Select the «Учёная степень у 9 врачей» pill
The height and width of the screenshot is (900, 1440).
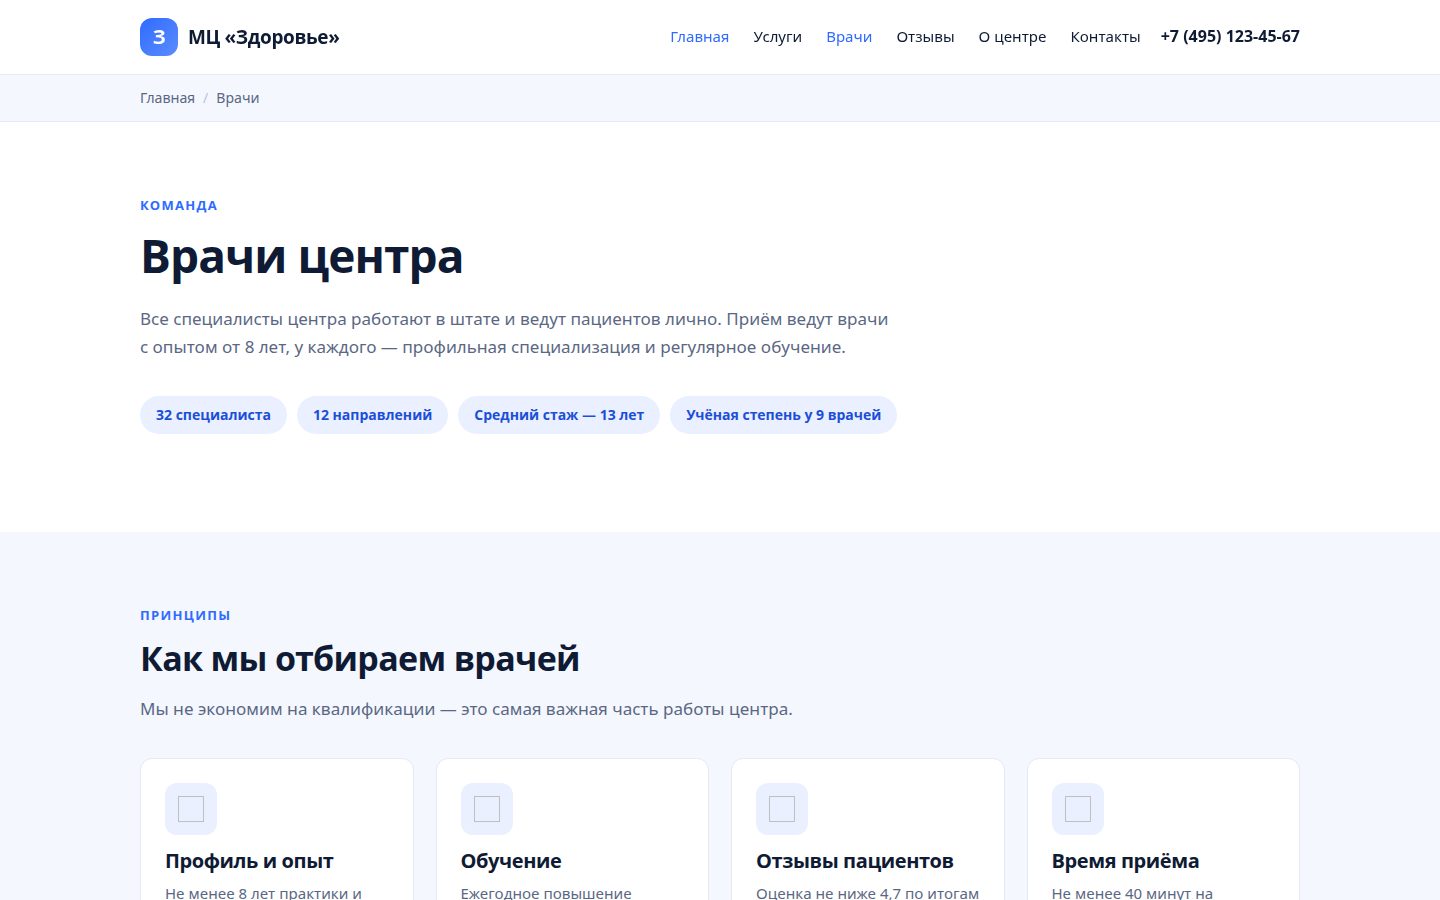coord(783,415)
